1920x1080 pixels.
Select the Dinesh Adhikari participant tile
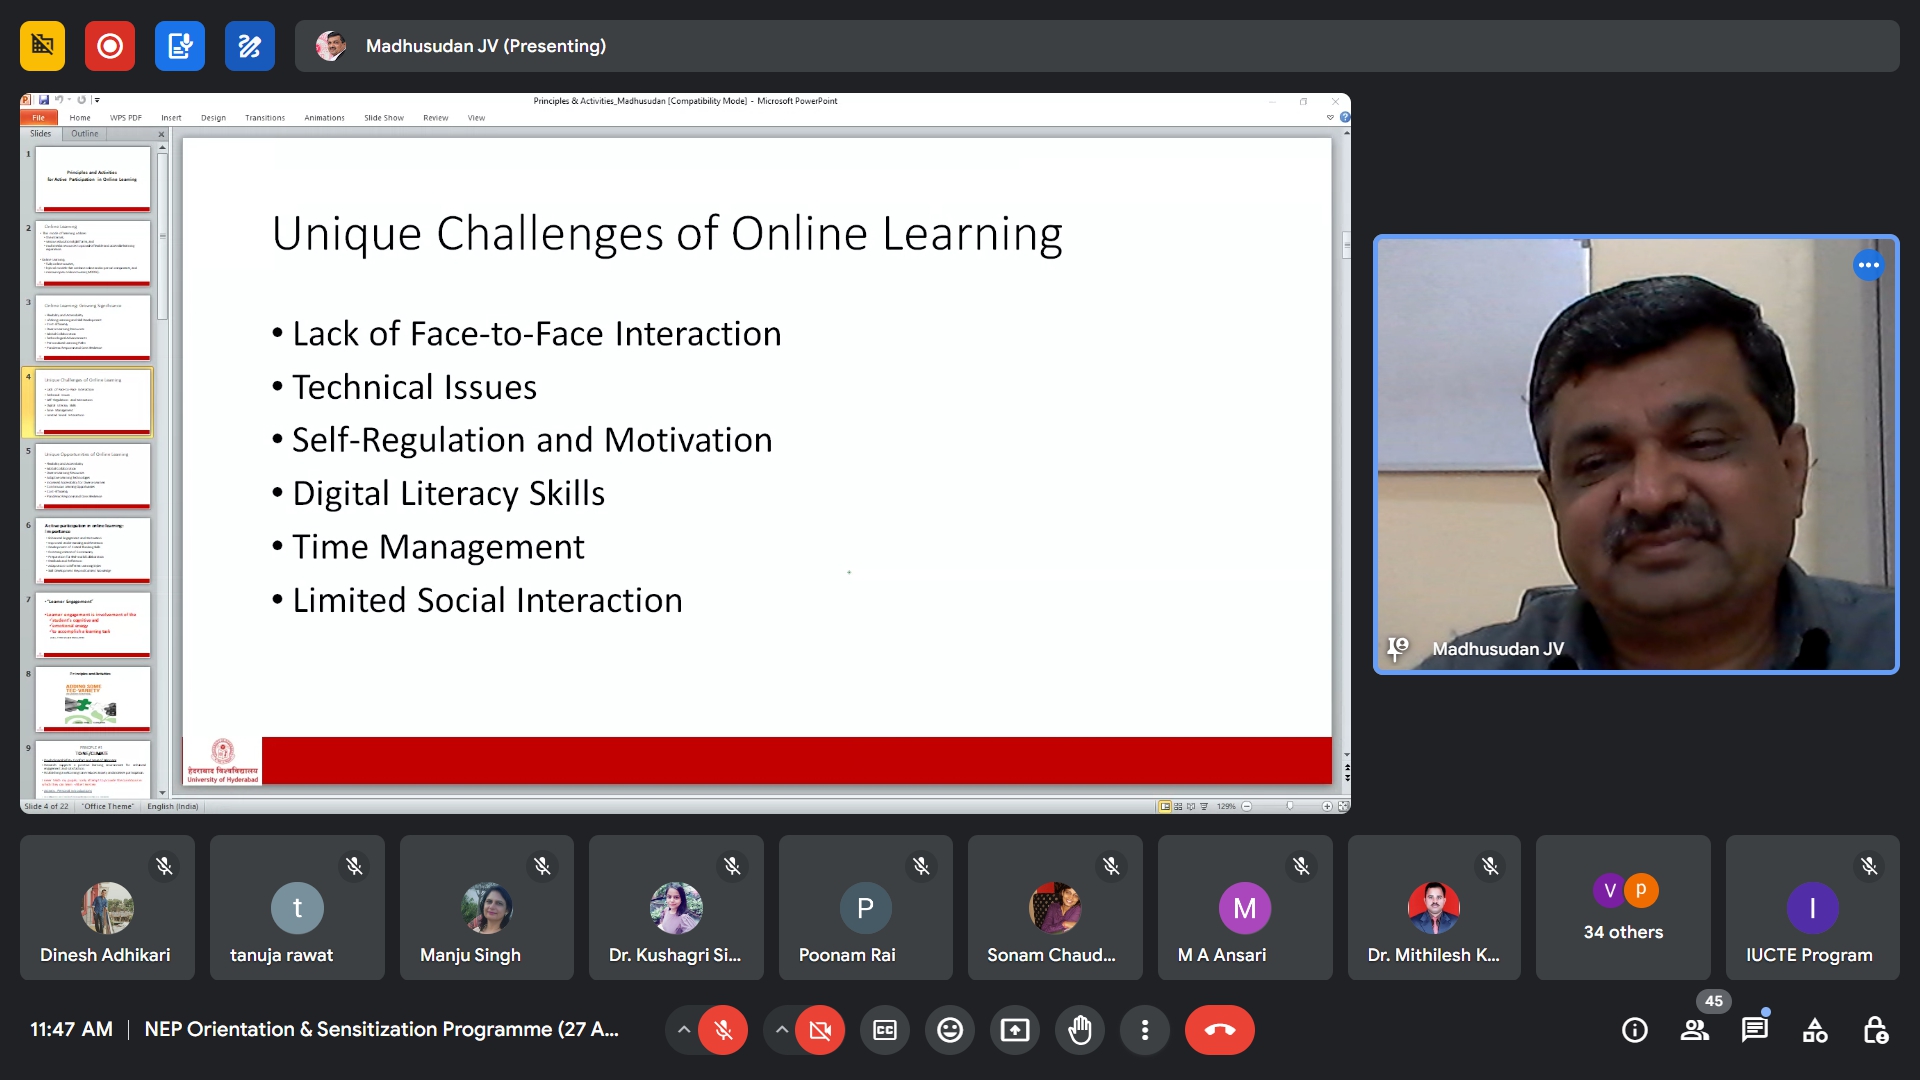pyautogui.click(x=107, y=908)
